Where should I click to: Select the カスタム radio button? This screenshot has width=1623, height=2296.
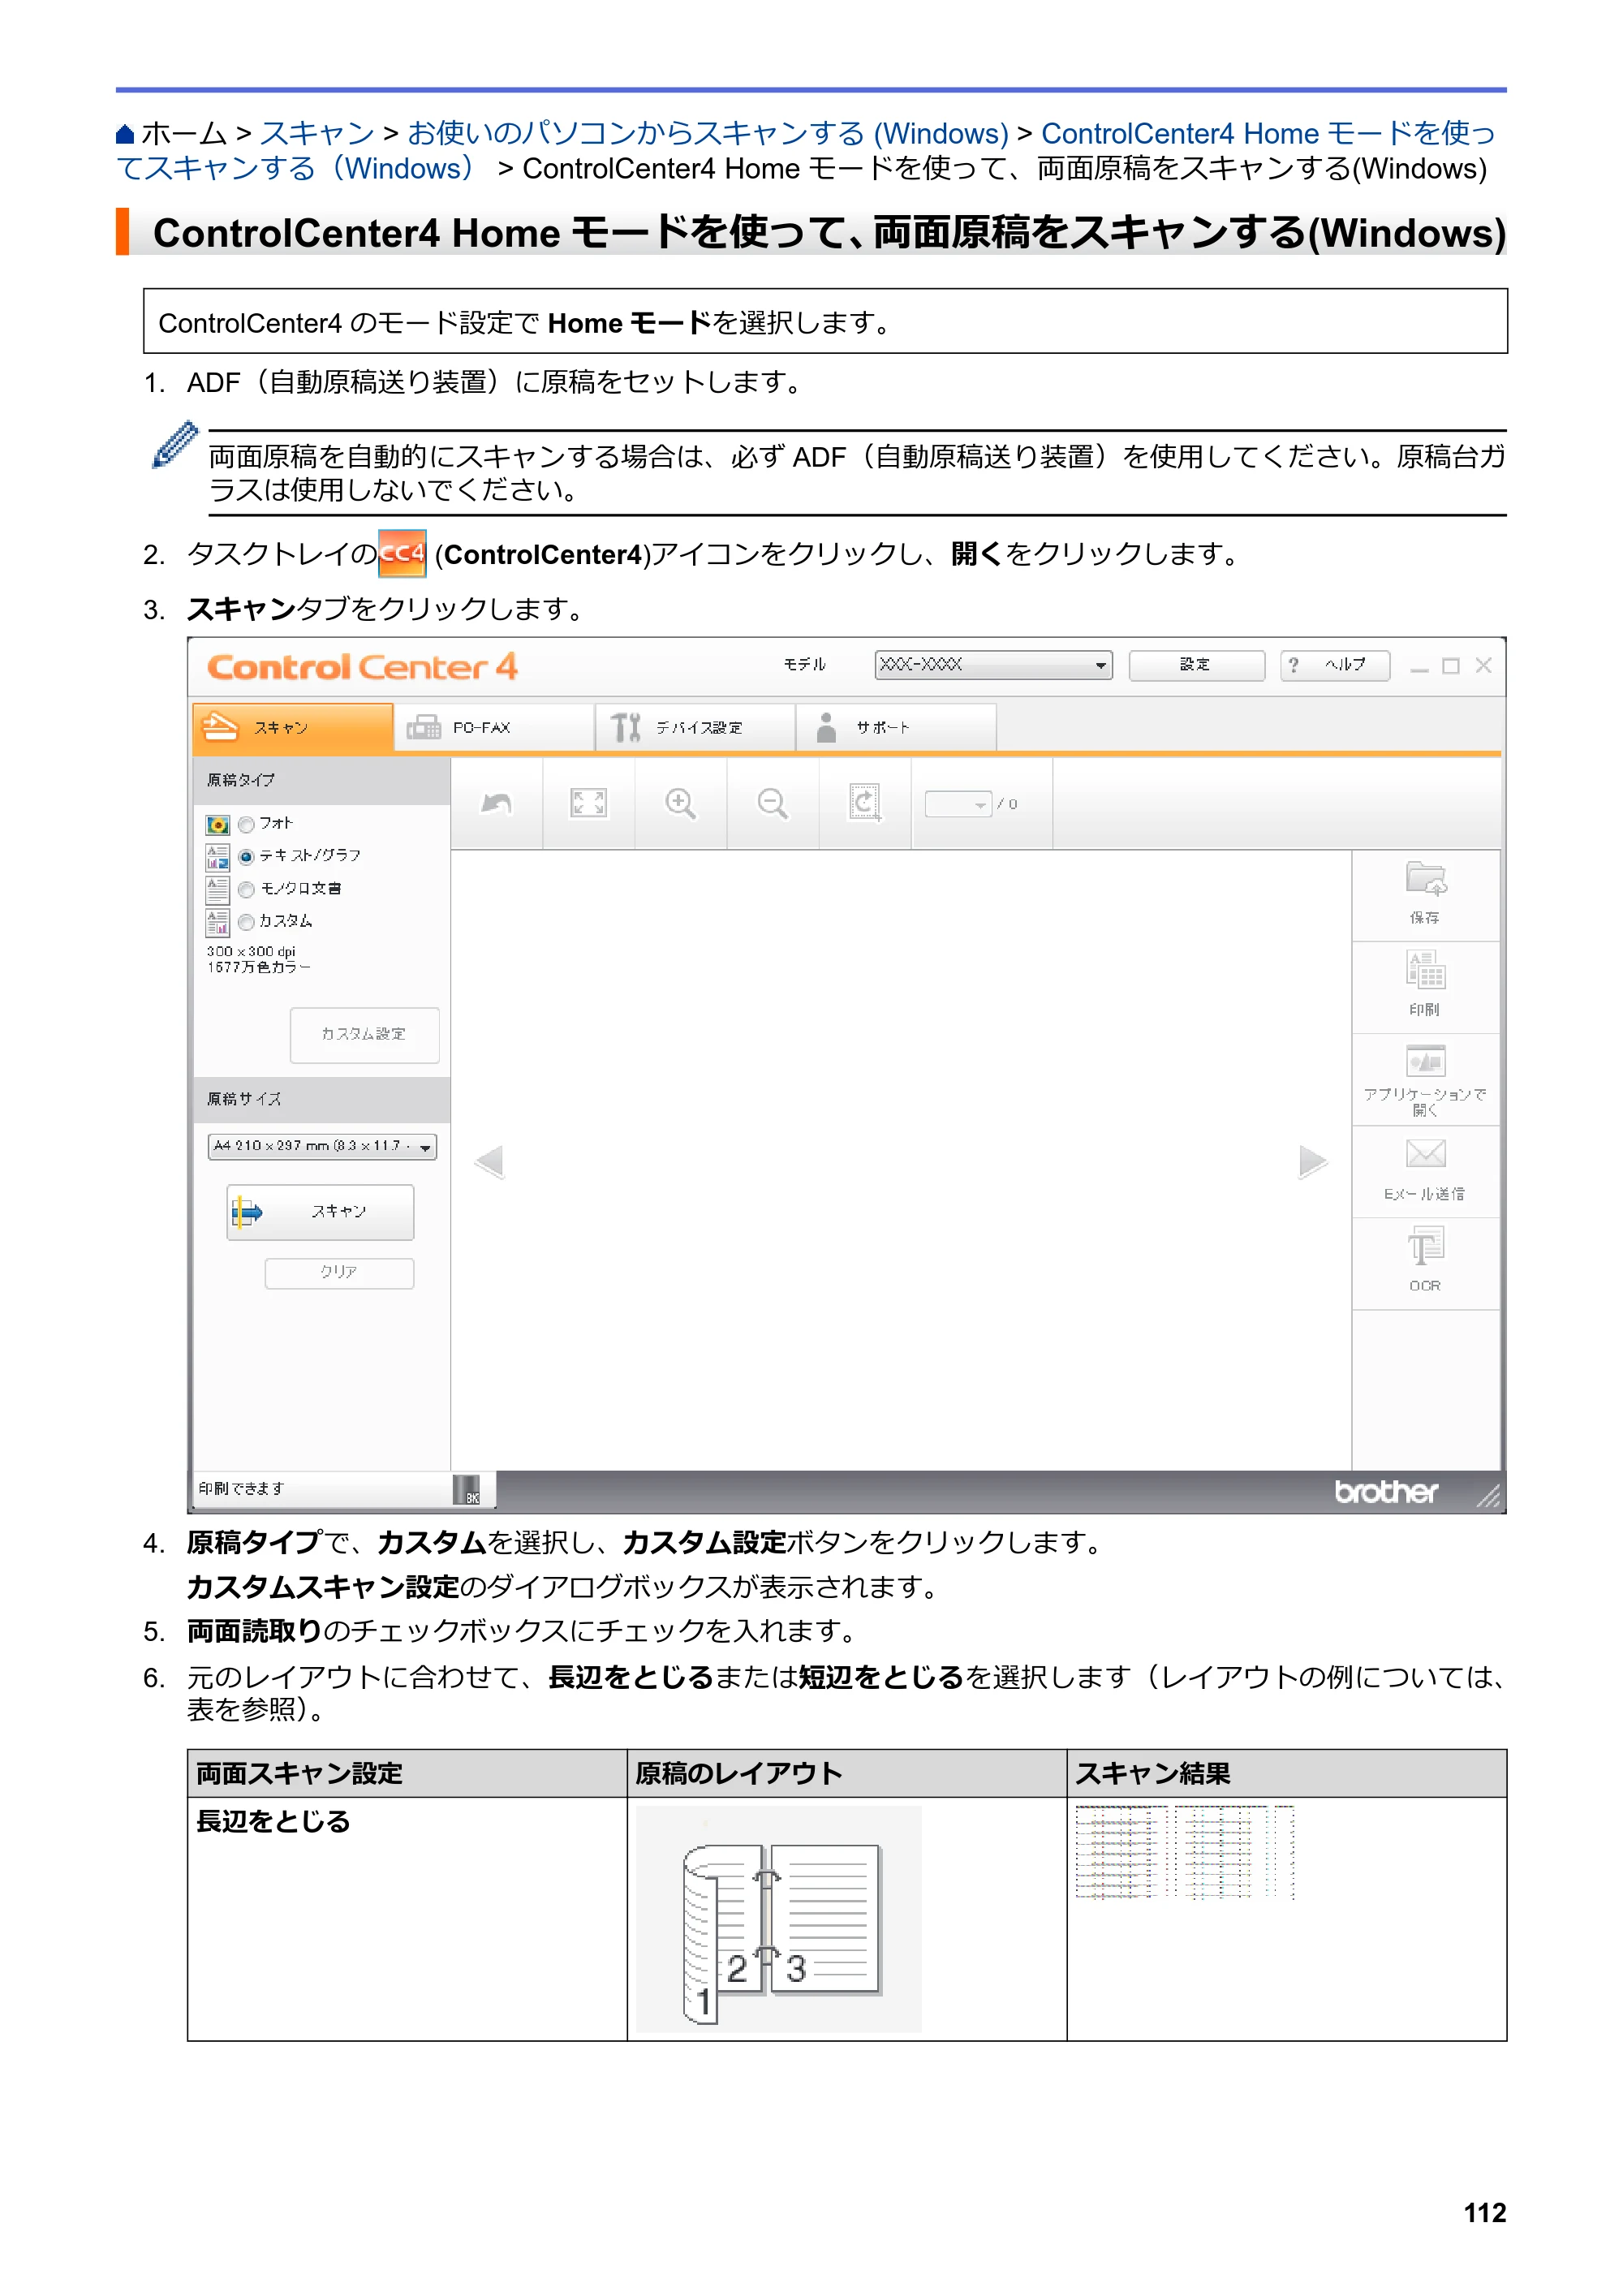pos(246,922)
